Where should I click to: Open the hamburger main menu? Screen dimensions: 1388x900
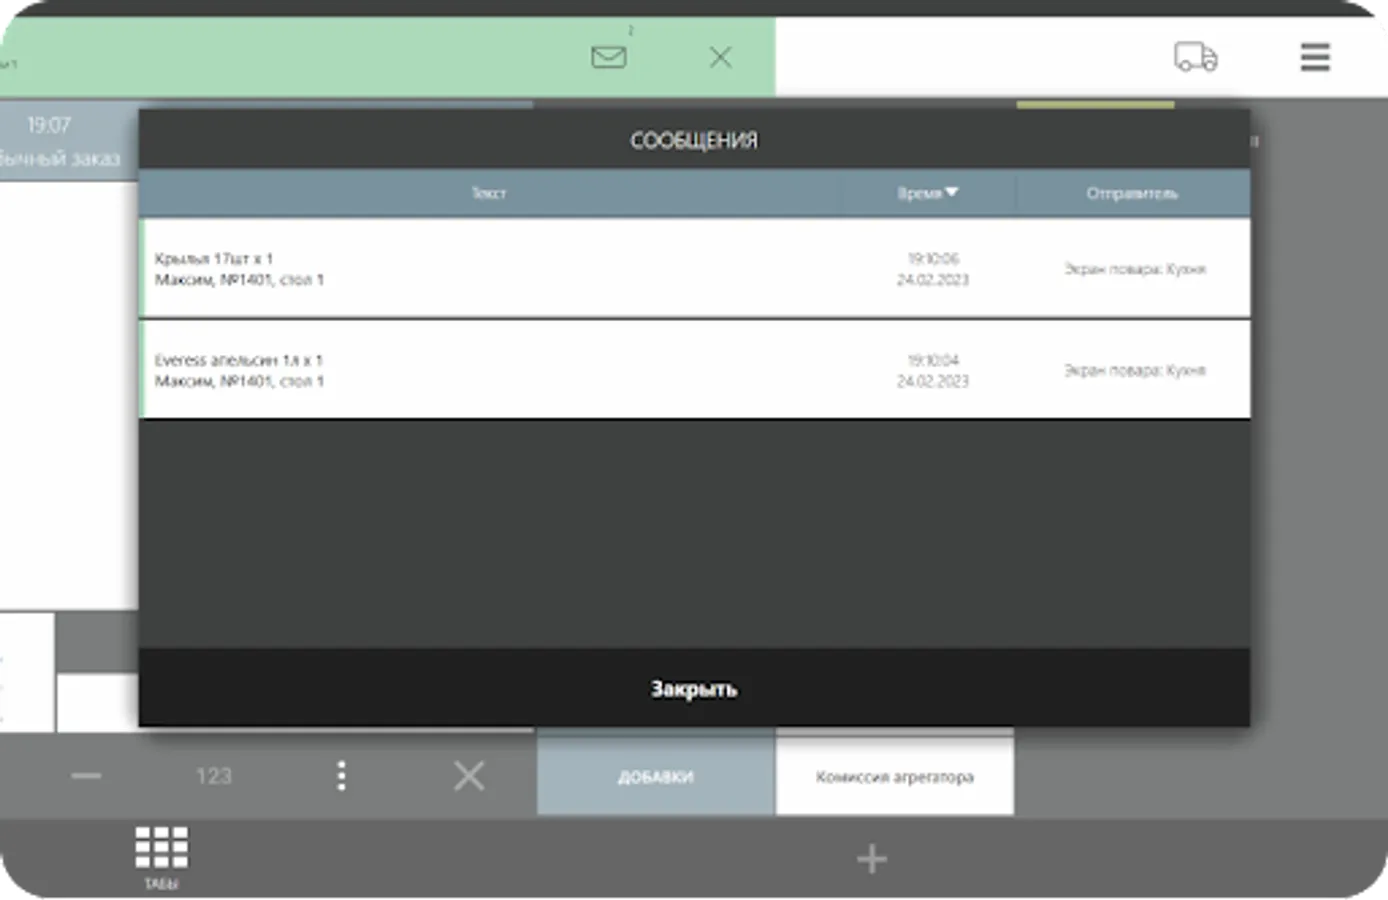(1315, 57)
